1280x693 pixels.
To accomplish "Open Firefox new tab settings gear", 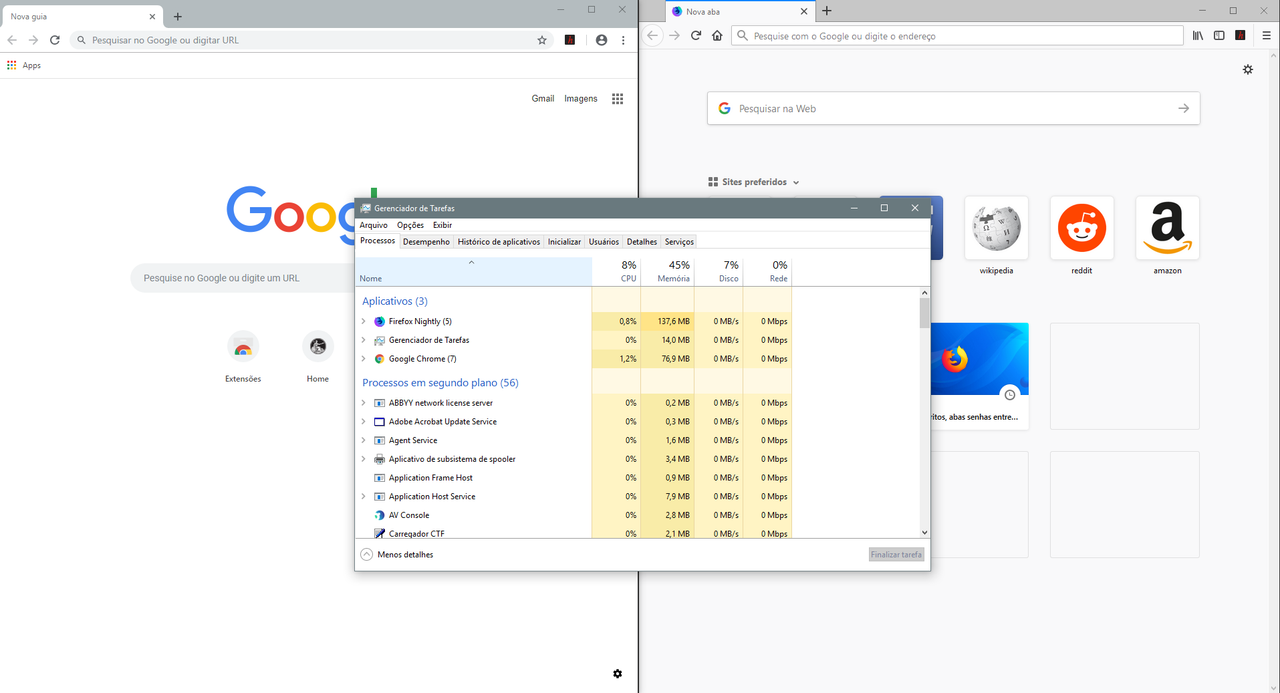I will (x=1248, y=70).
